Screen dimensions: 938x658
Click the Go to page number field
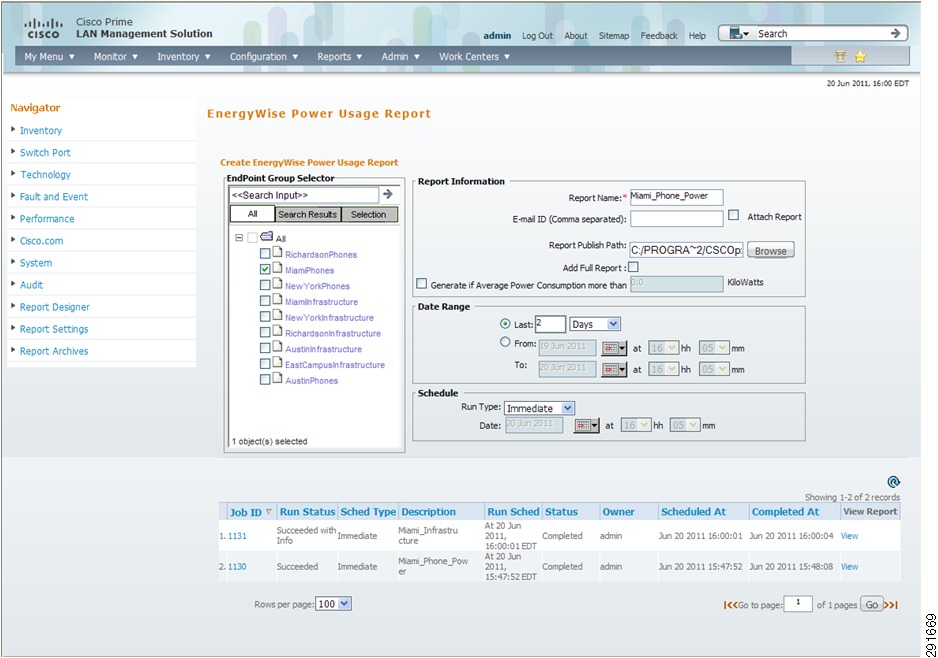click(x=798, y=604)
